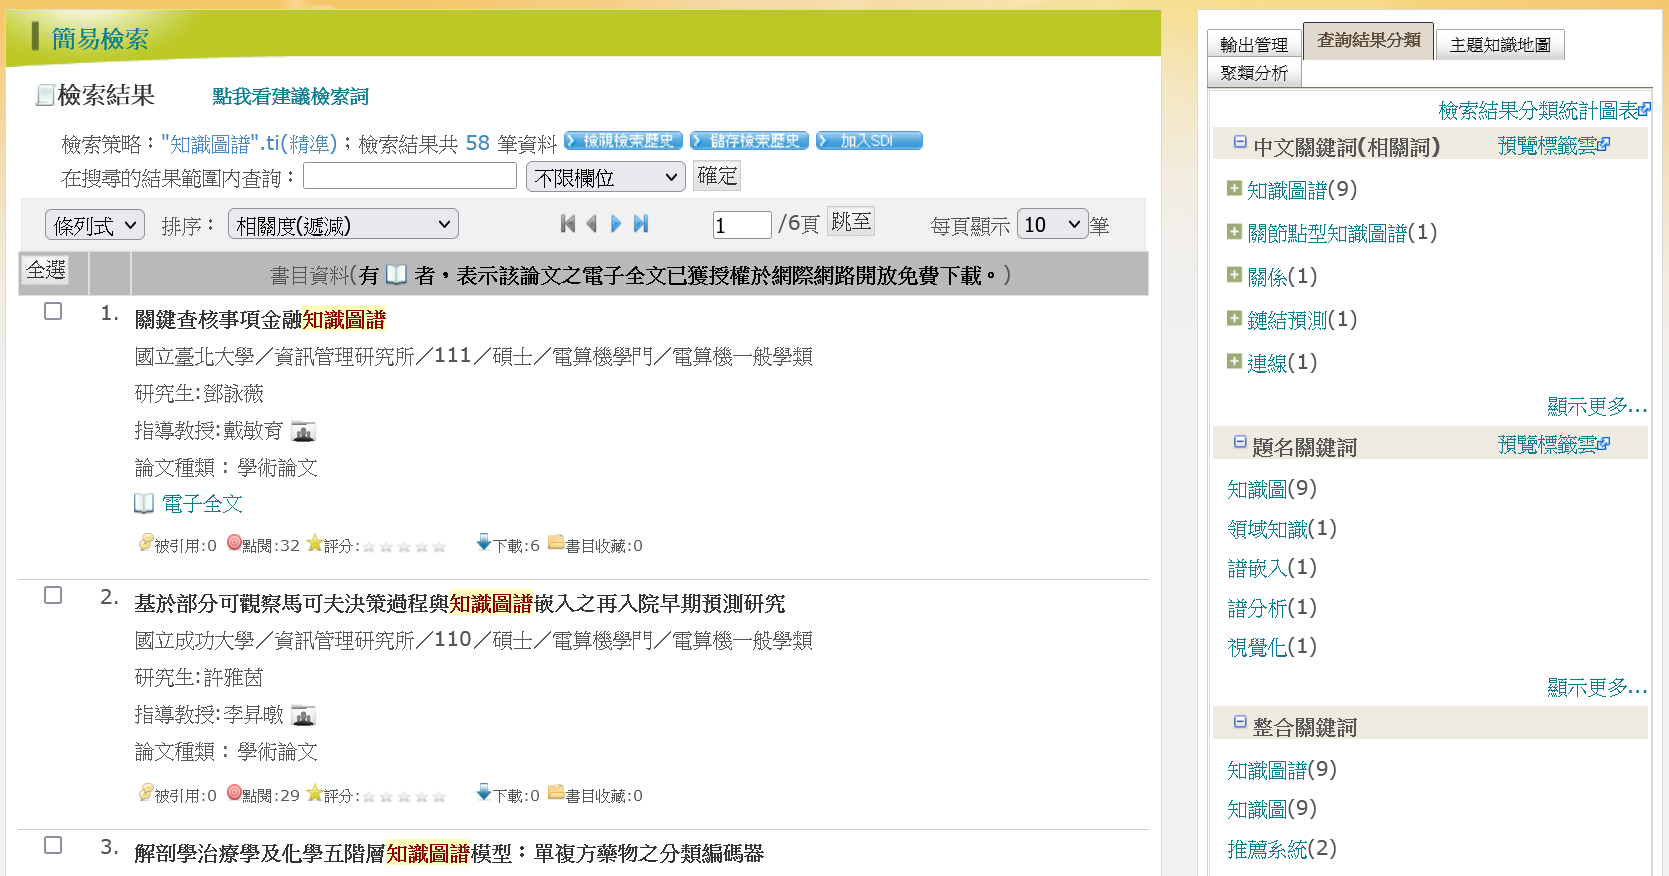Focus page number input field
The height and width of the screenshot is (876, 1669).
tap(742, 225)
